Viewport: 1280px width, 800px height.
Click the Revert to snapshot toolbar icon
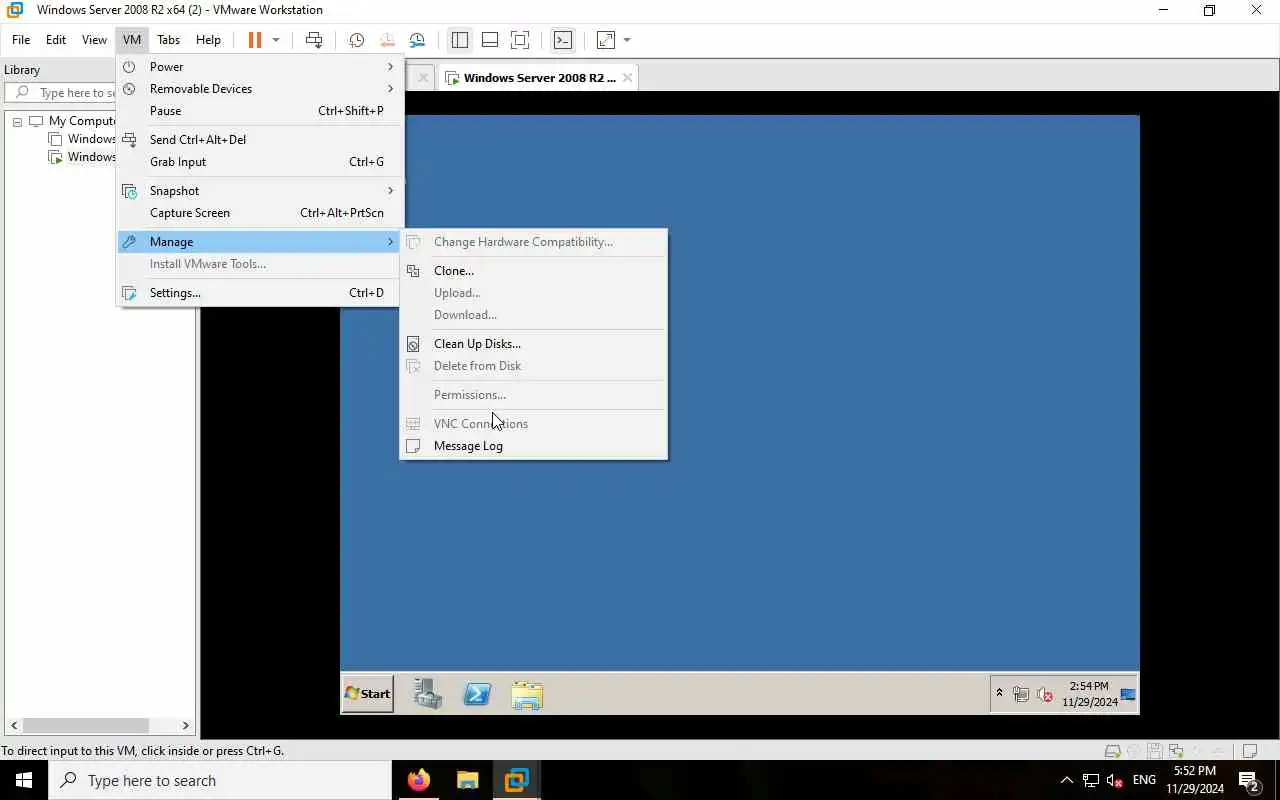(387, 40)
